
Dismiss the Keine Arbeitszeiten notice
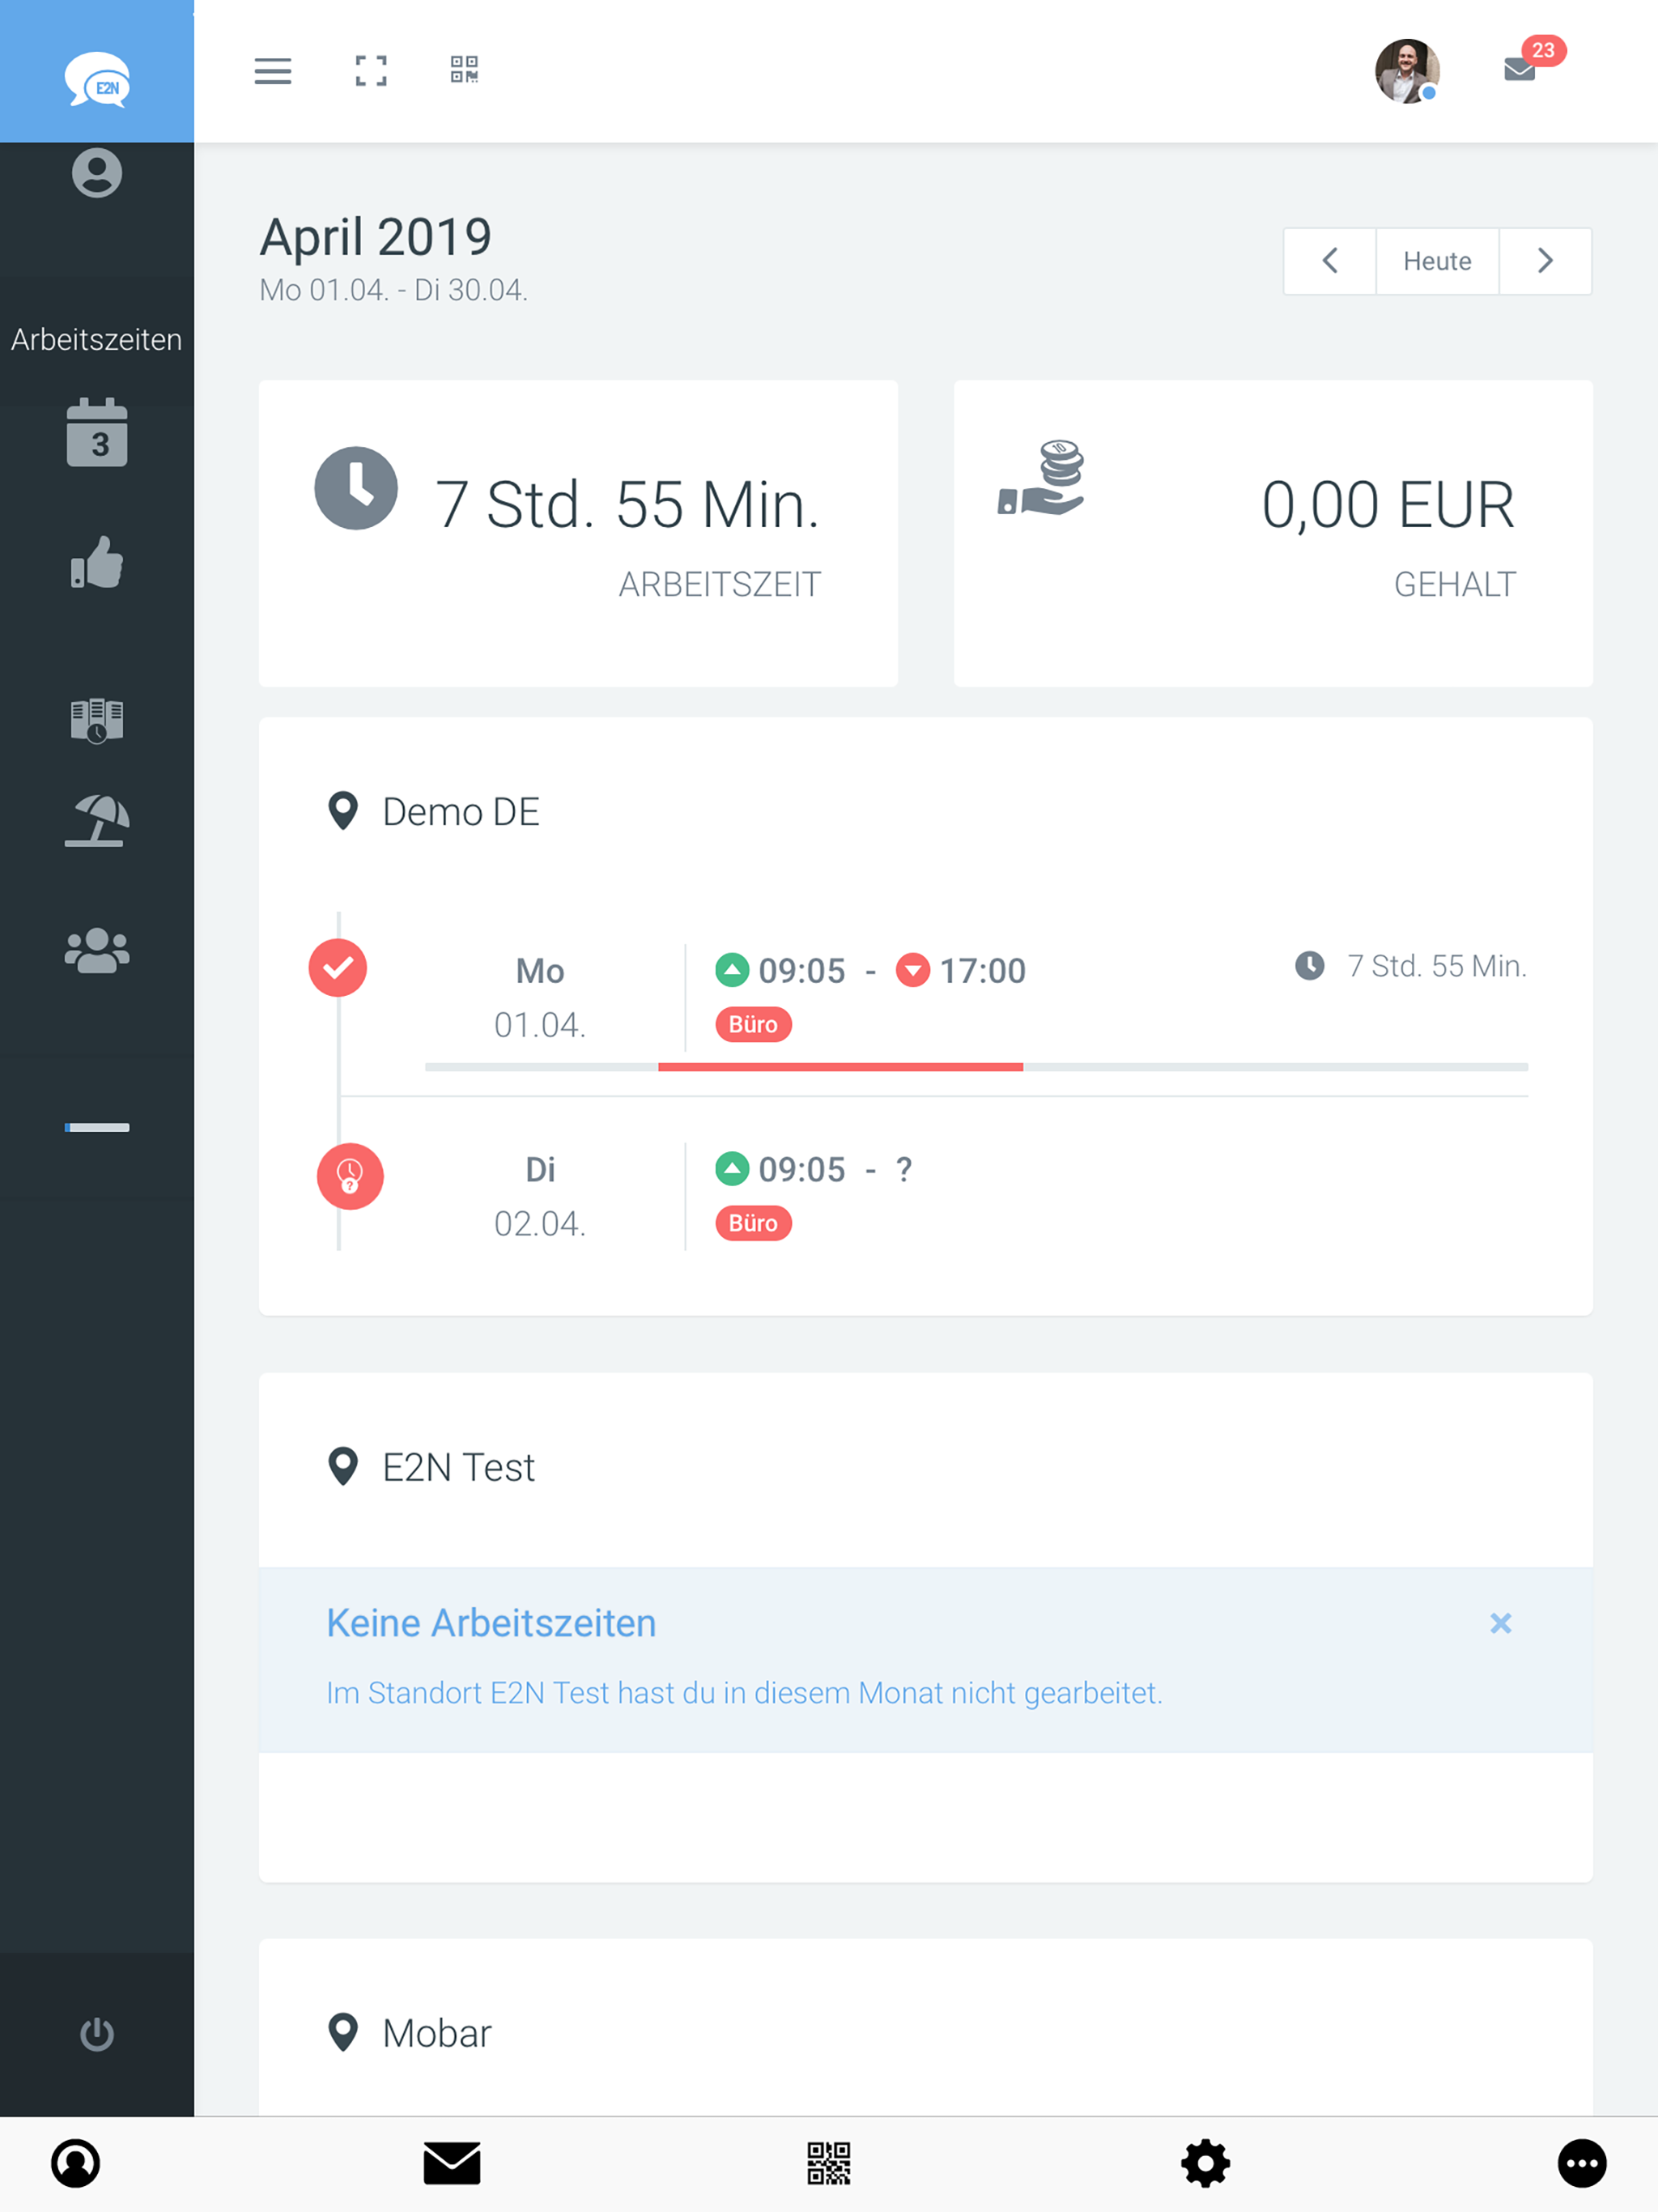[x=1501, y=1622]
